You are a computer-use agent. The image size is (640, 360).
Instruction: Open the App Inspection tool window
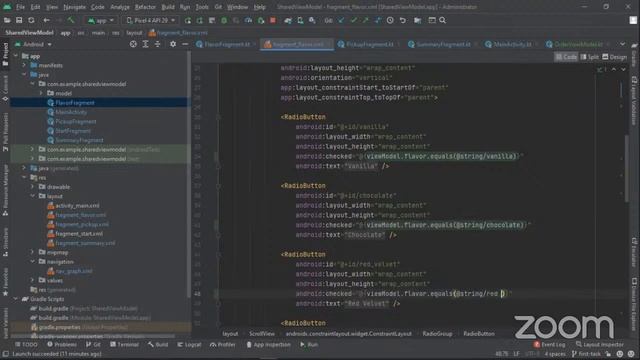[x=268, y=345]
